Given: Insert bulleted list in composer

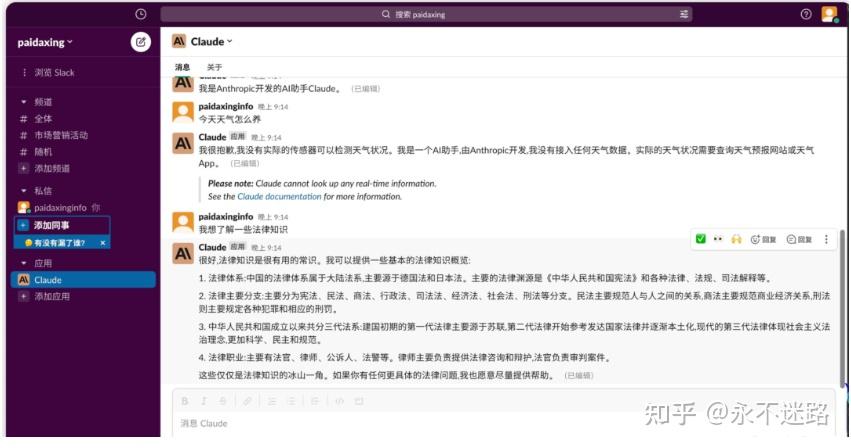Looking at the screenshot, I should 291,401.
